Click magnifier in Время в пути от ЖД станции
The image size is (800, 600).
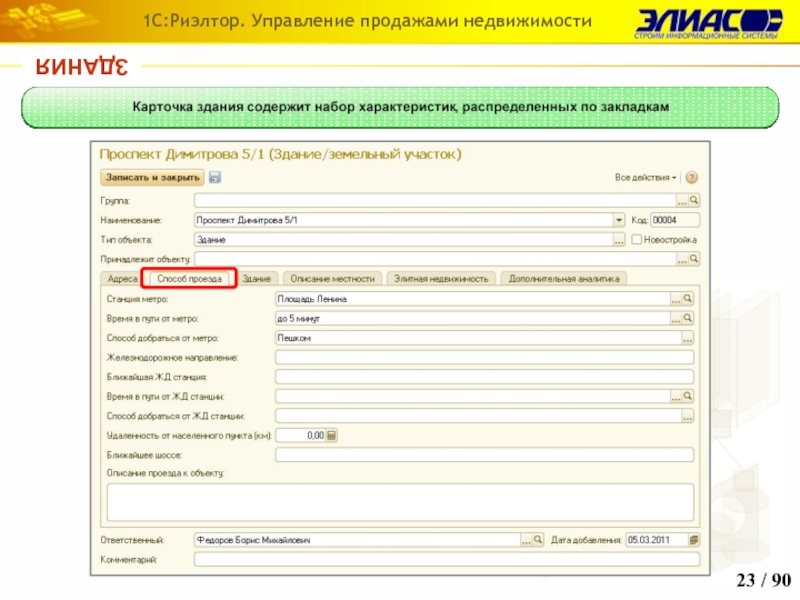(x=687, y=396)
